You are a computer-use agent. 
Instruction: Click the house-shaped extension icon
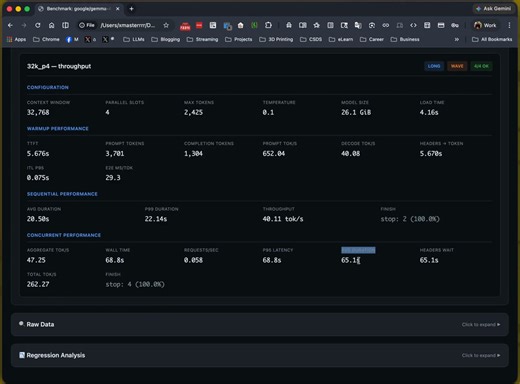tap(240, 25)
